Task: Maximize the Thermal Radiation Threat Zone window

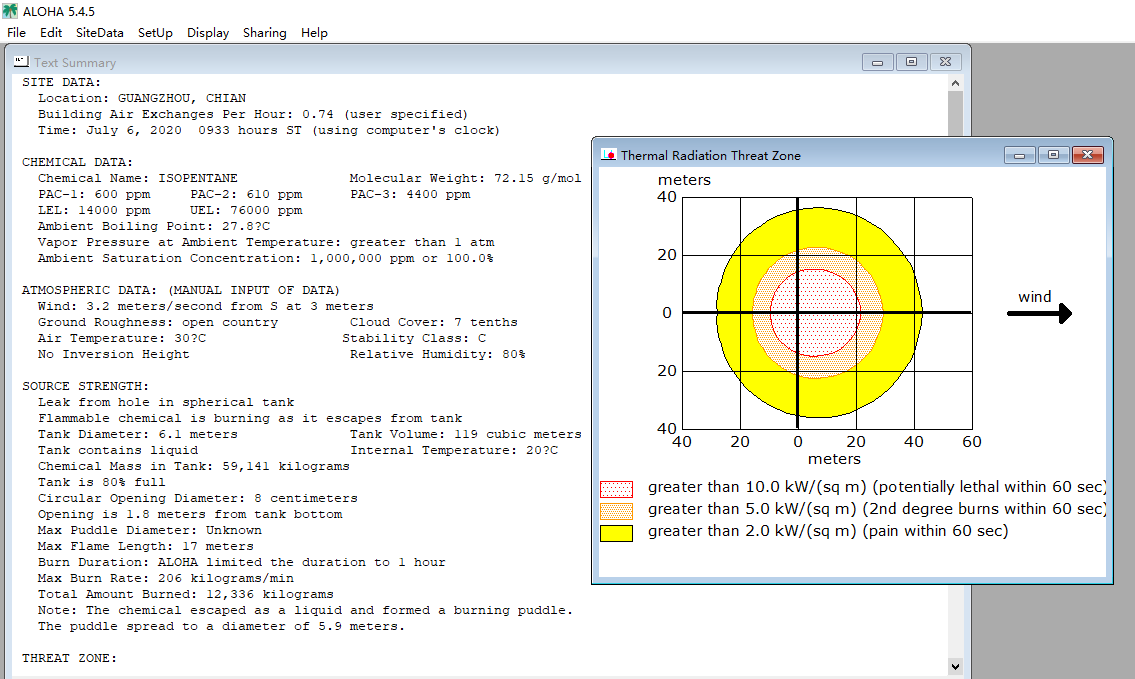Action: point(1053,155)
